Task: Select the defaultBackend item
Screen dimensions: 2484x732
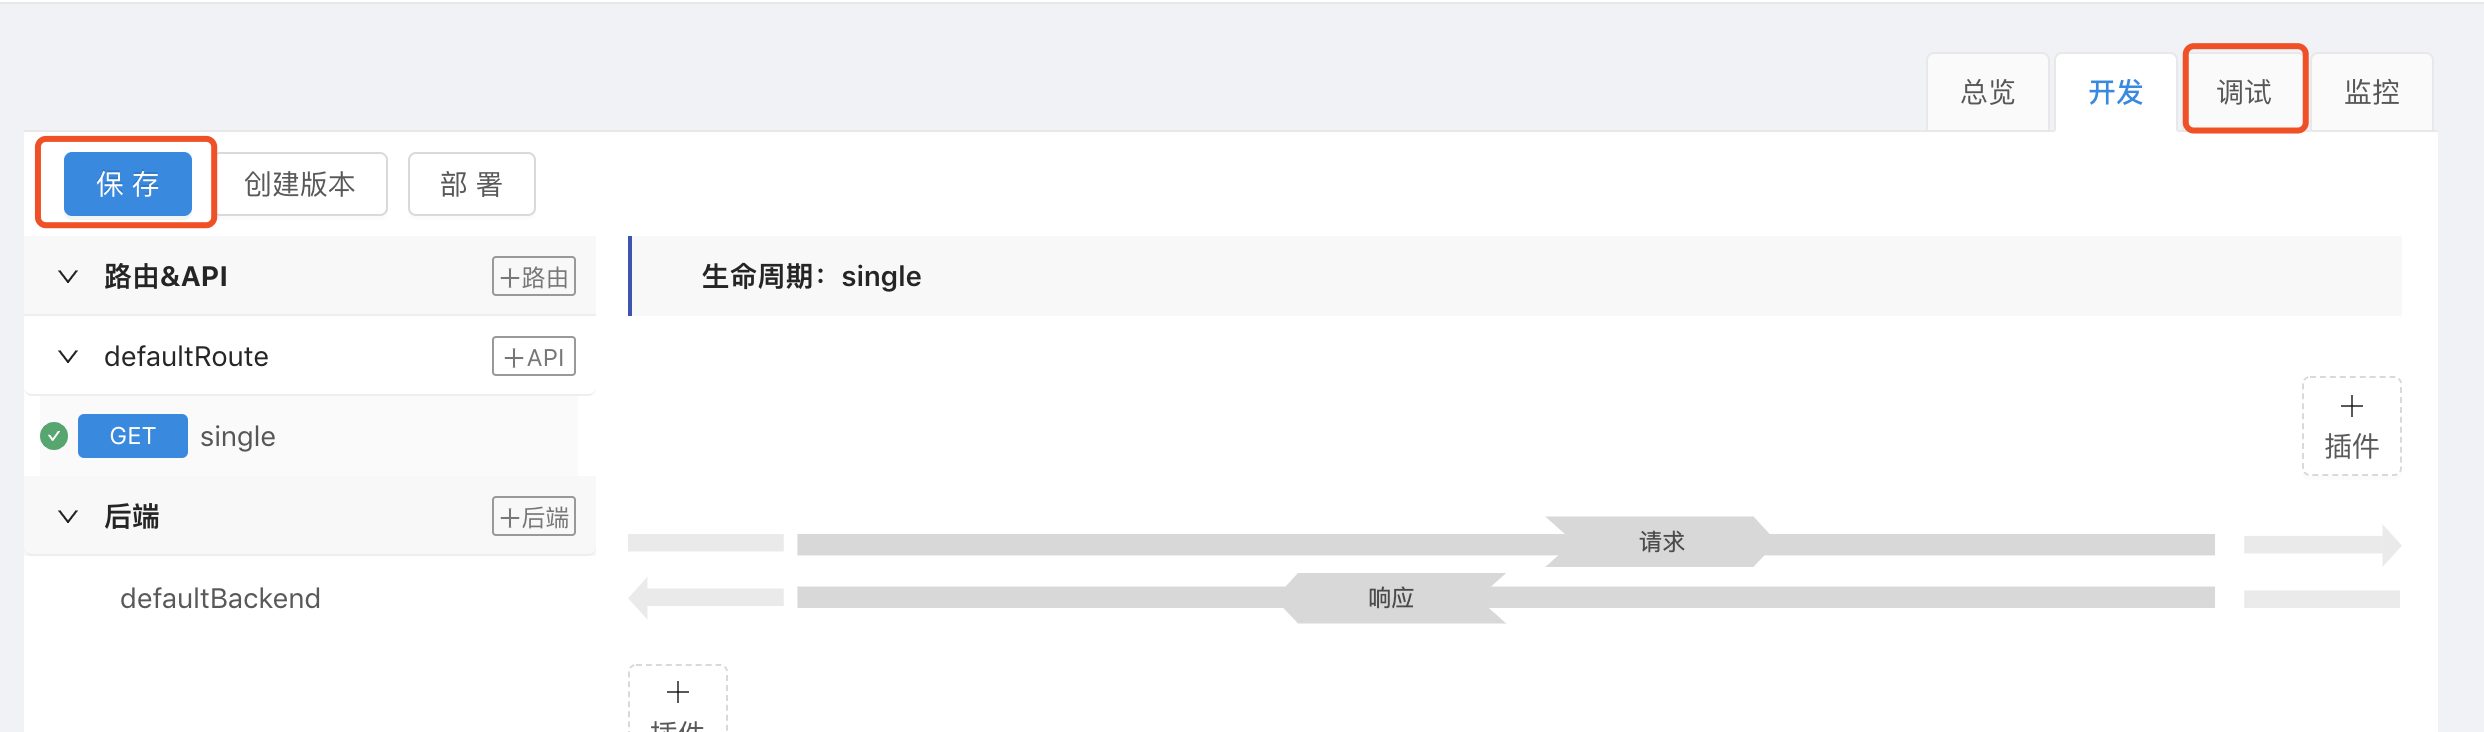Action: 220,598
